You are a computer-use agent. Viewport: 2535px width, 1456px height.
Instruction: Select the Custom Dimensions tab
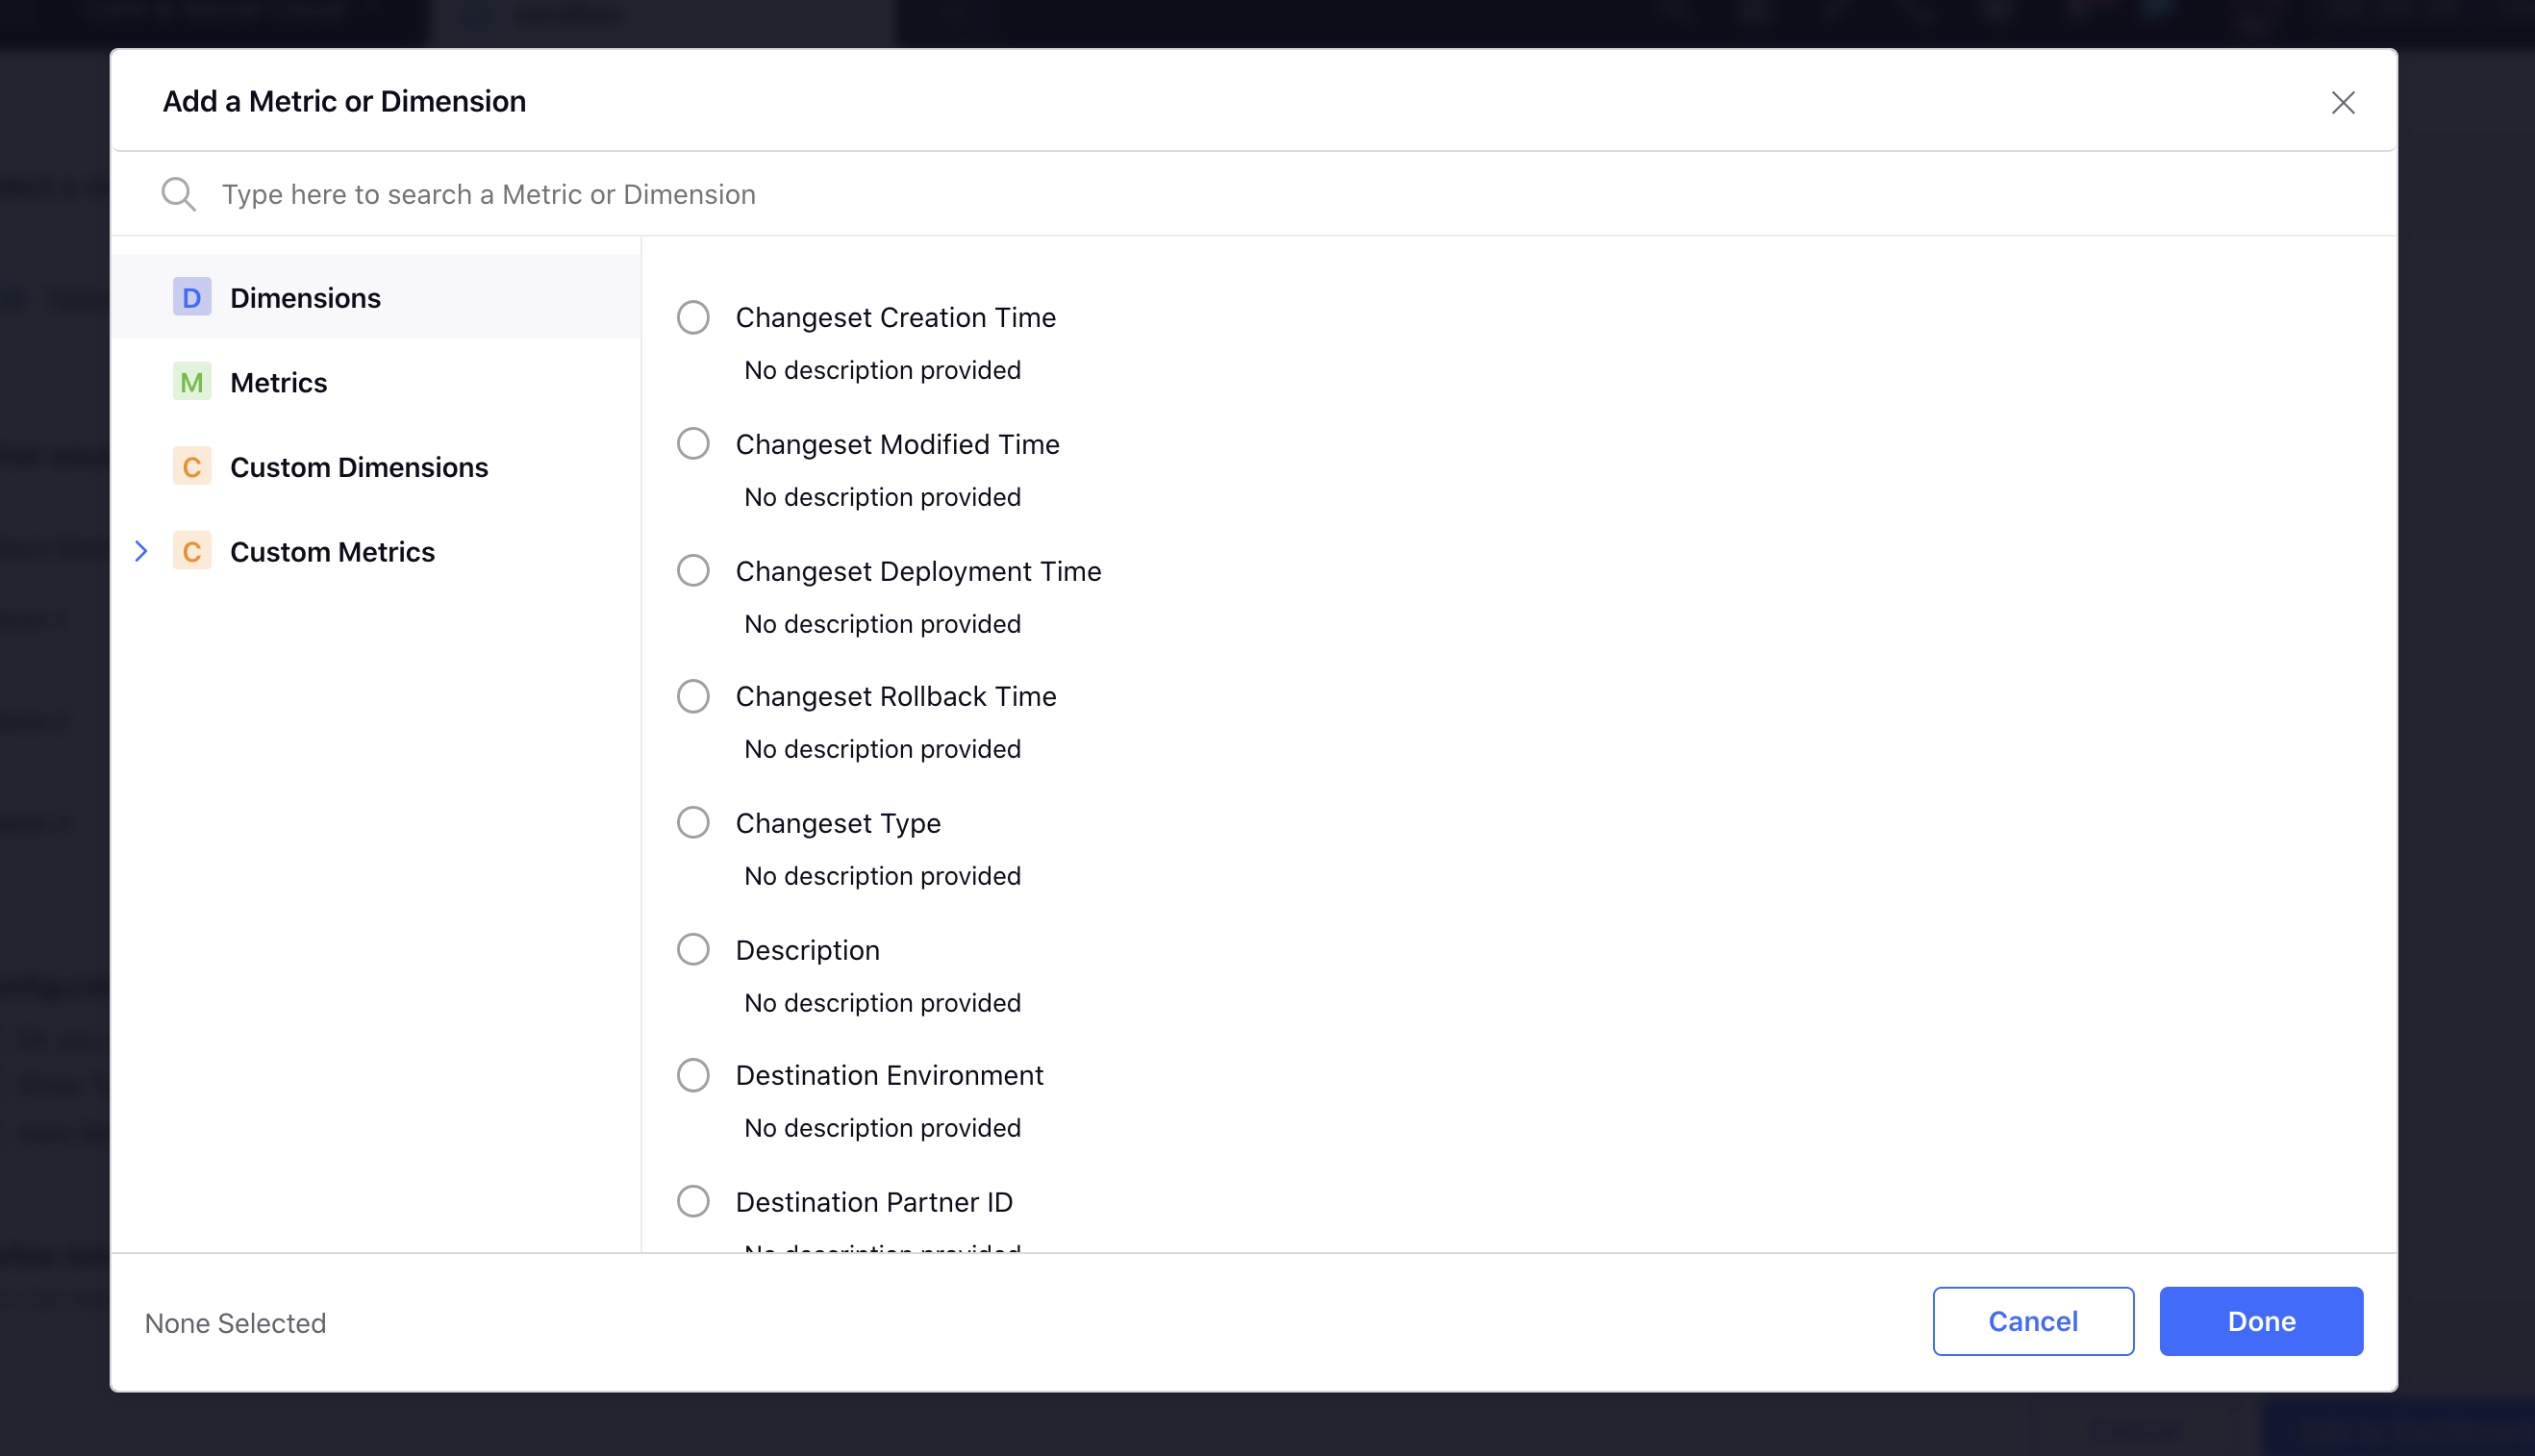point(359,466)
